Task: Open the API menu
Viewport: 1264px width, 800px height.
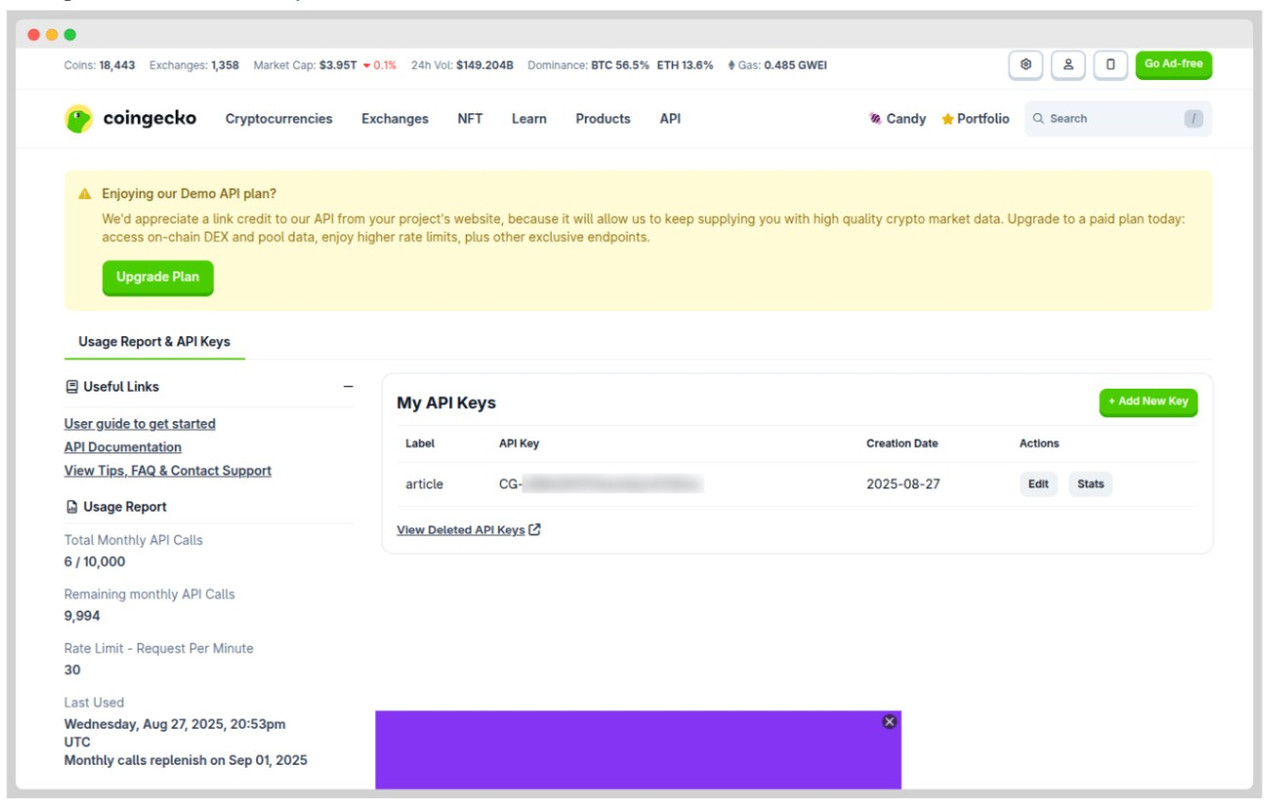Action: point(670,118)
